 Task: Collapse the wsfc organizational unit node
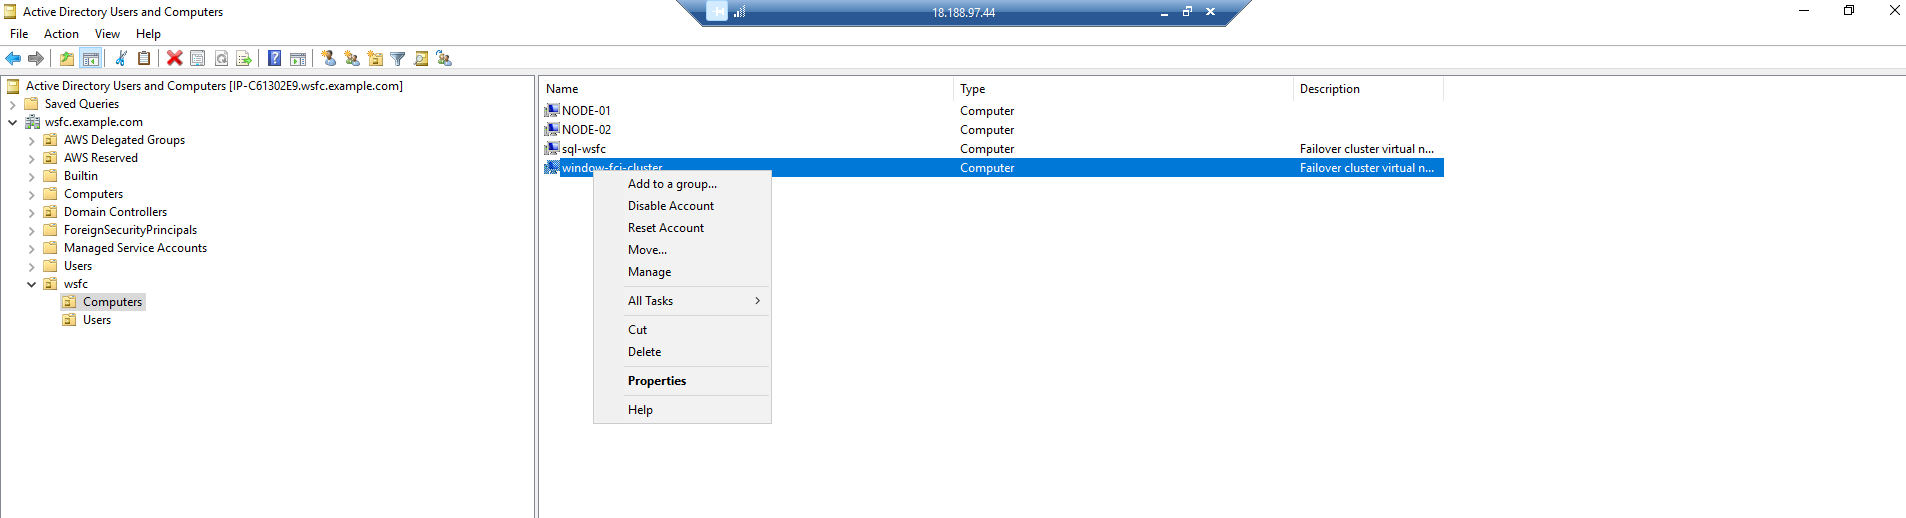(x=31, y=284)
